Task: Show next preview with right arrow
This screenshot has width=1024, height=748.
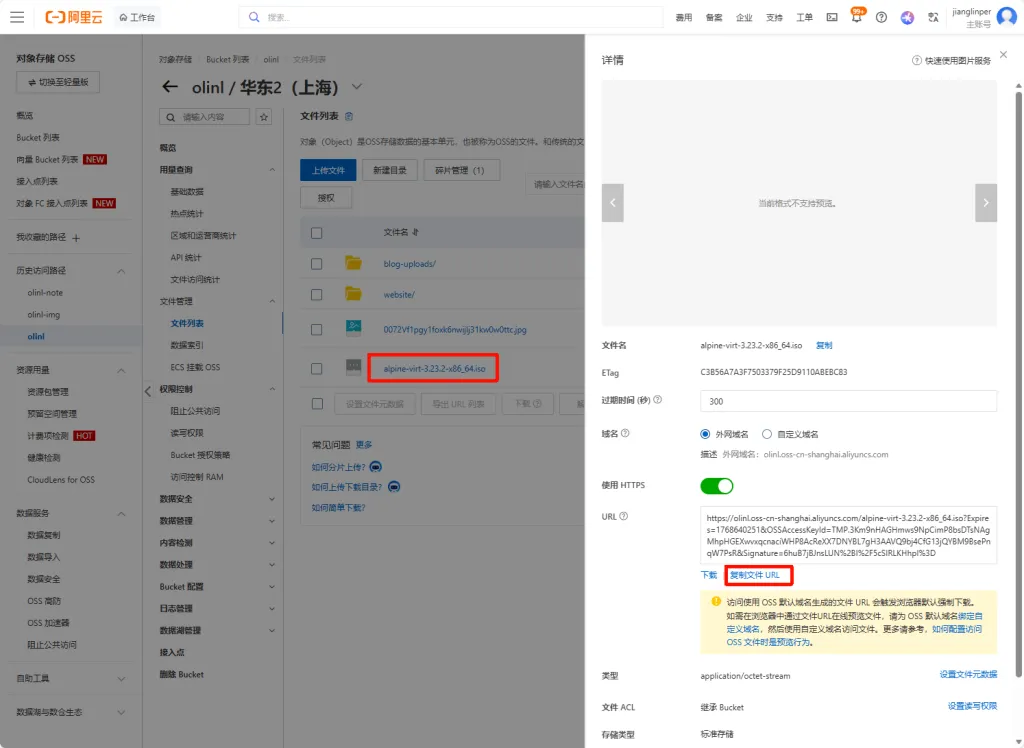Action: click(986, 203)
